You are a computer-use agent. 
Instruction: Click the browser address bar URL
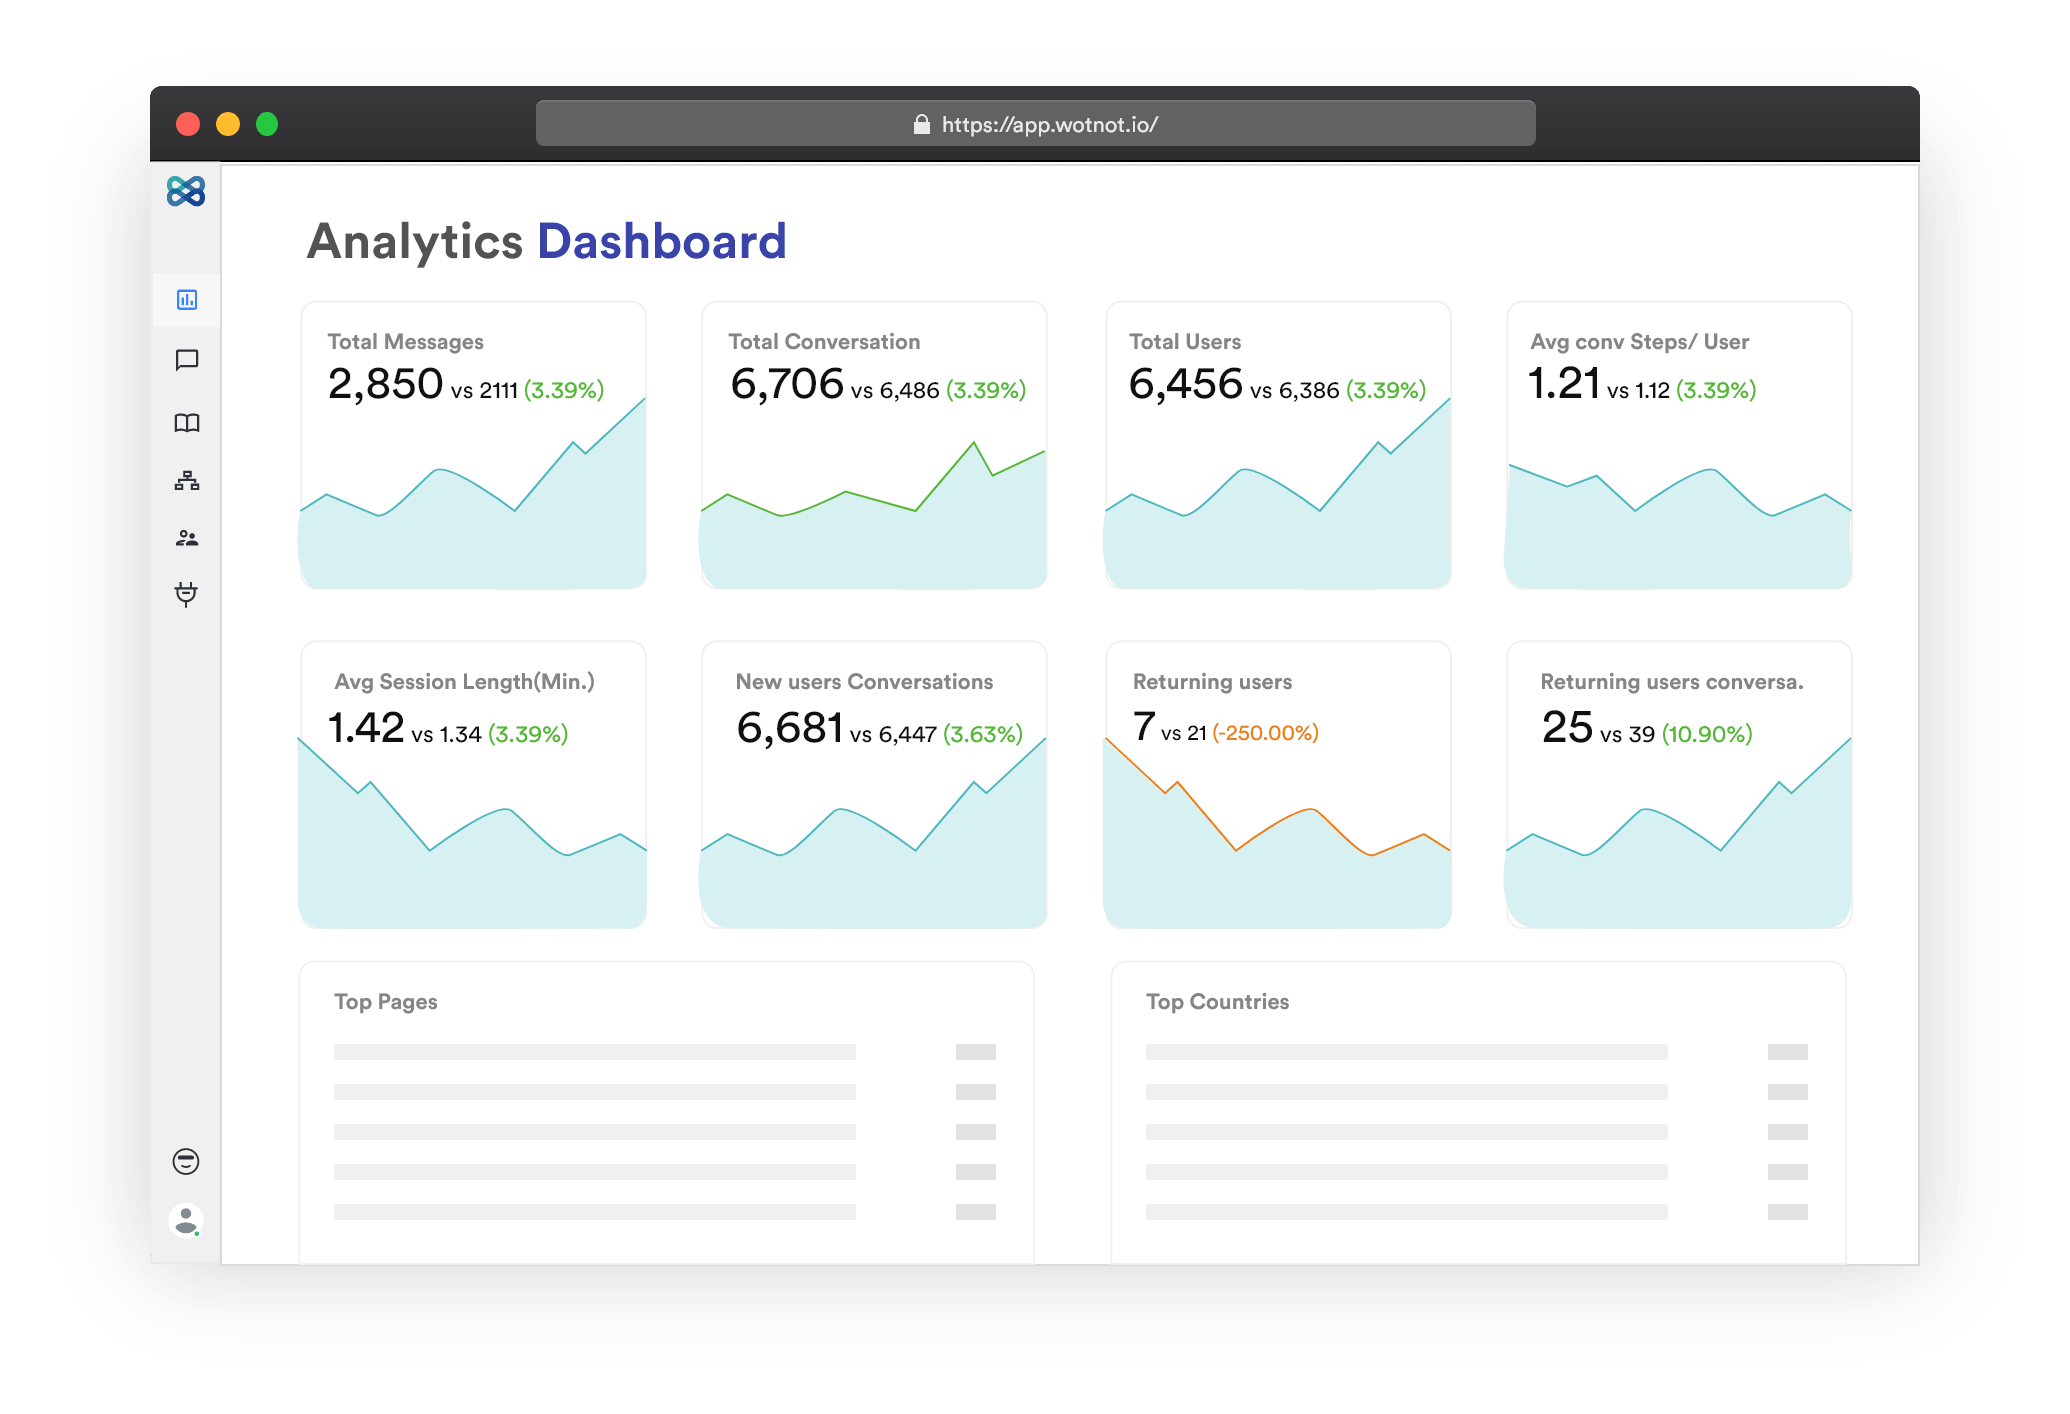coord(1049,124)
